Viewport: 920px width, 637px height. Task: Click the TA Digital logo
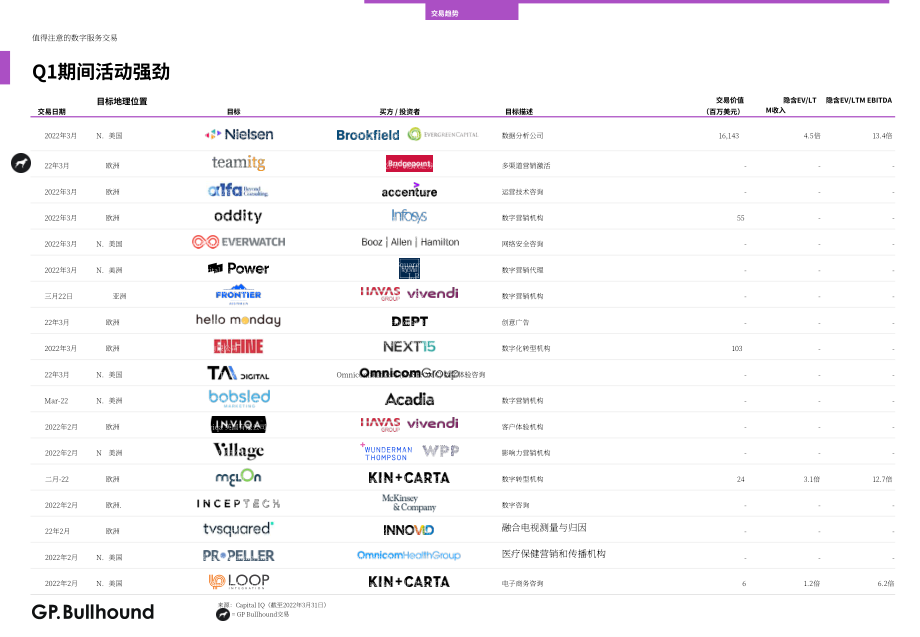click(238, 373)
